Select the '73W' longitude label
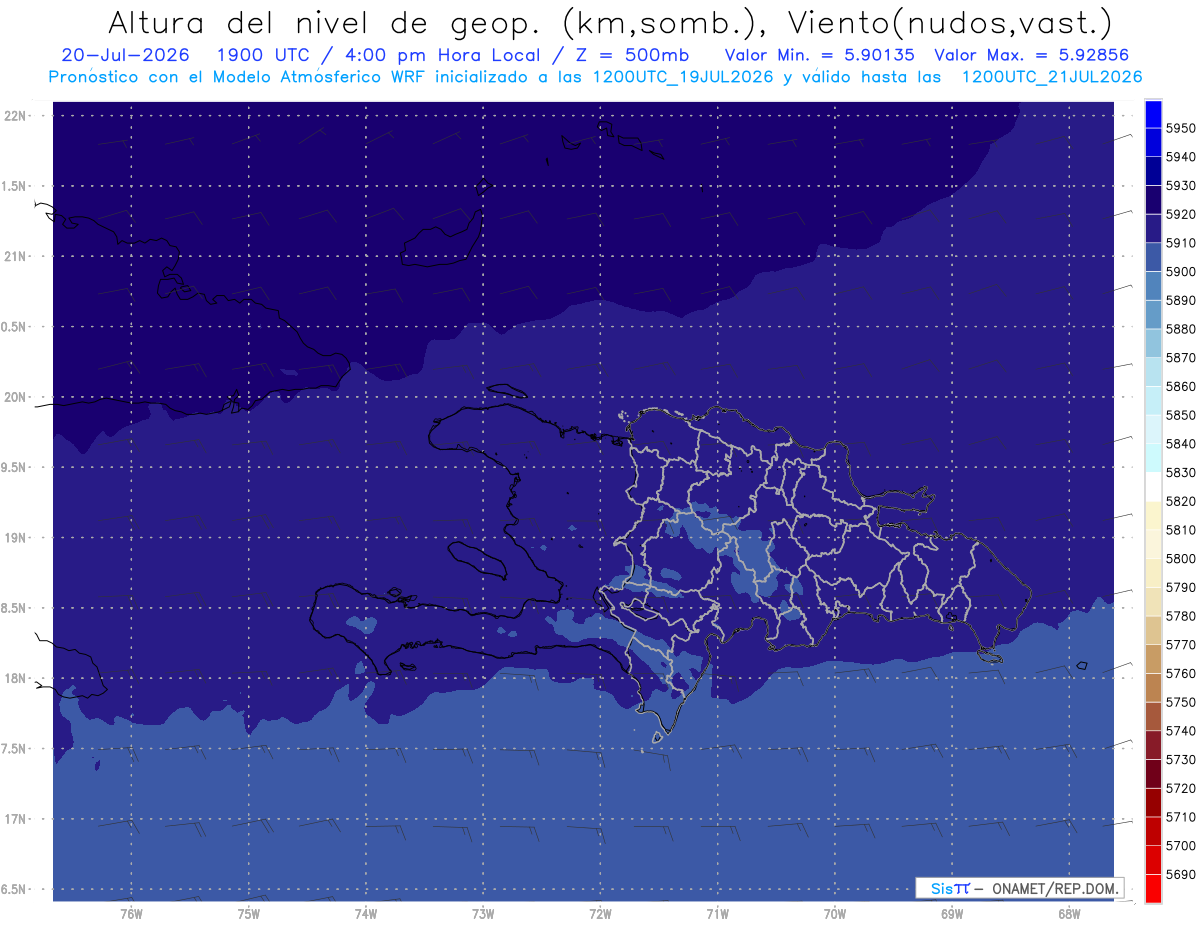1200x927 pixels. tap(483, 914)
